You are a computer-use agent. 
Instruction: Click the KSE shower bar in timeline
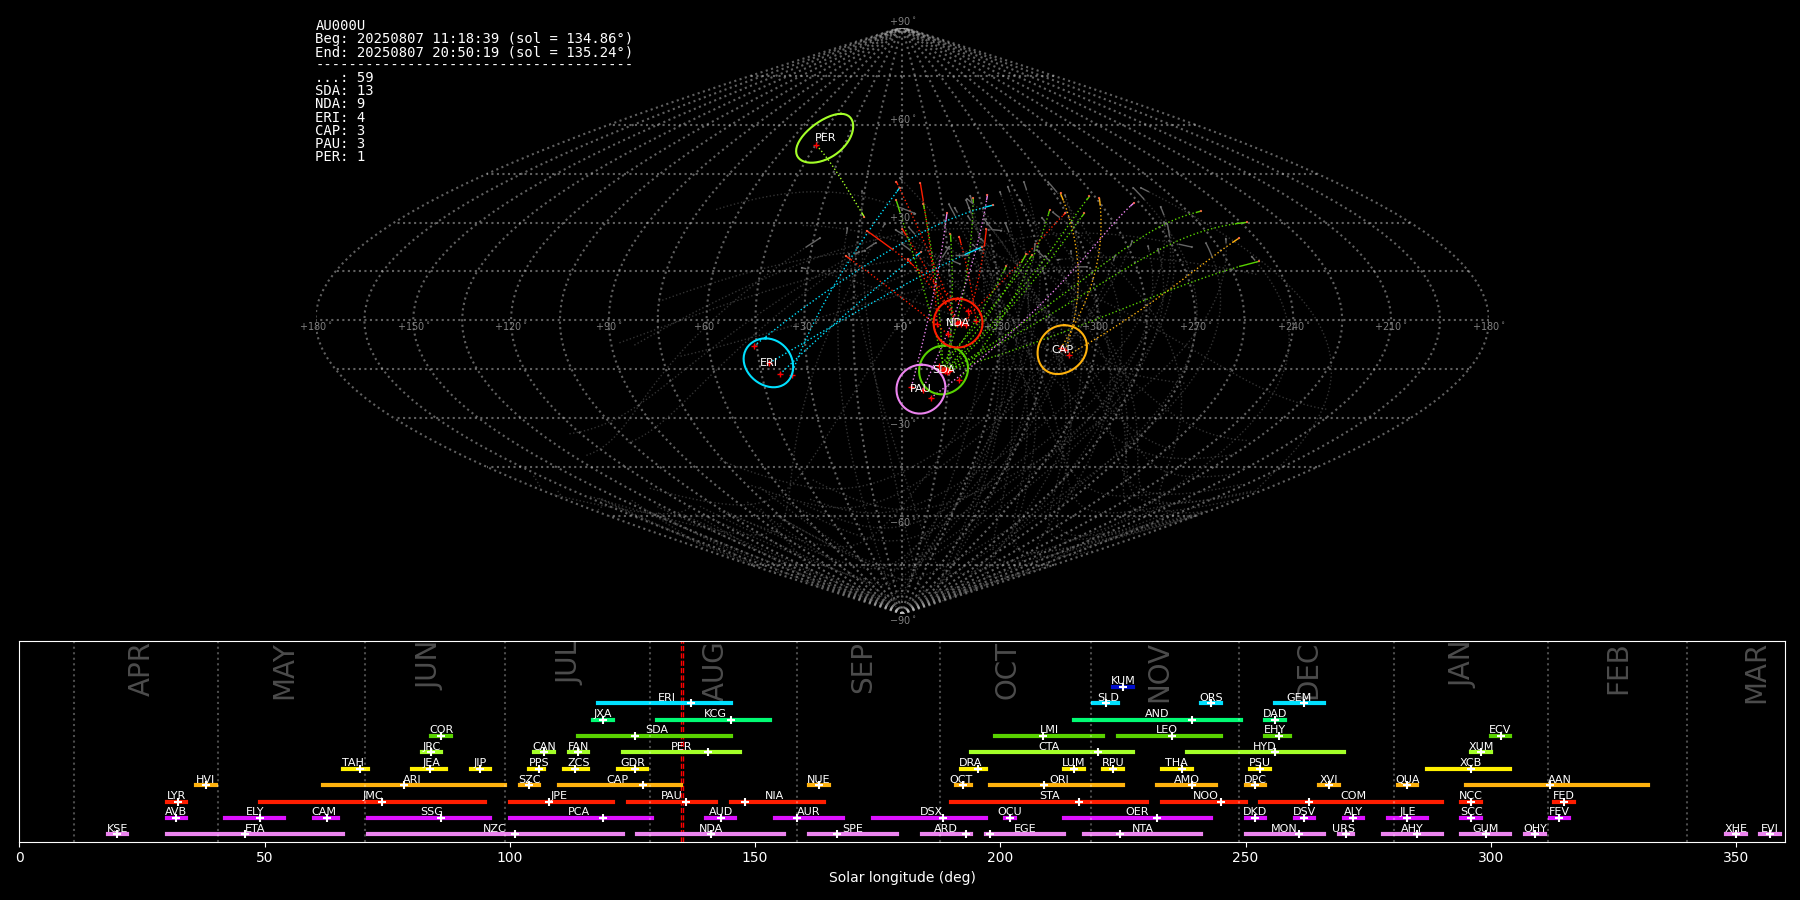pos(117,834)
